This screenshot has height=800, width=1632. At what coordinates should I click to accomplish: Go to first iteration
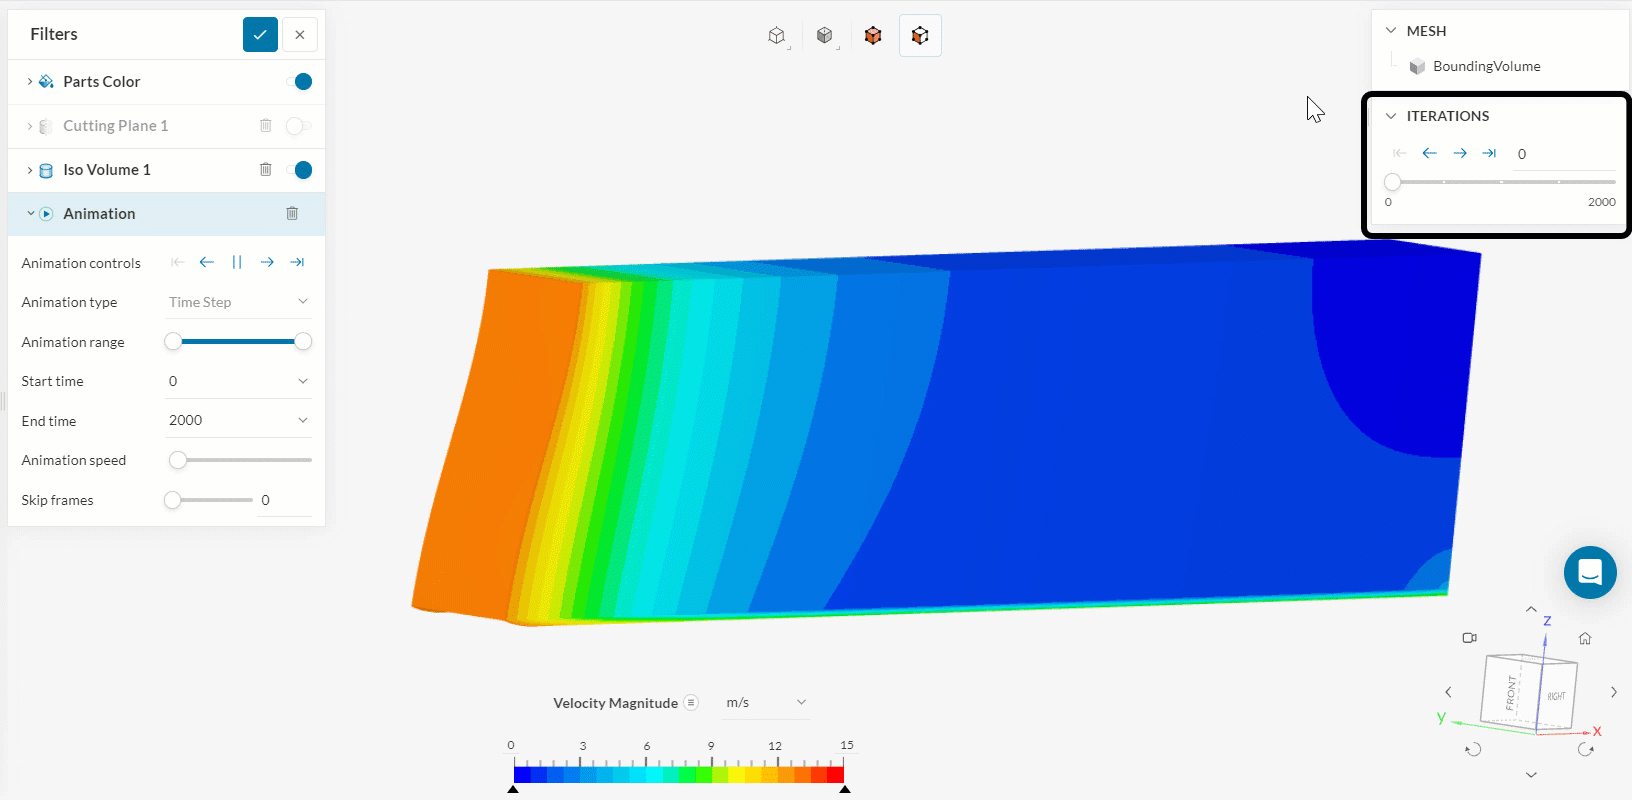[x=1399, y=153]
